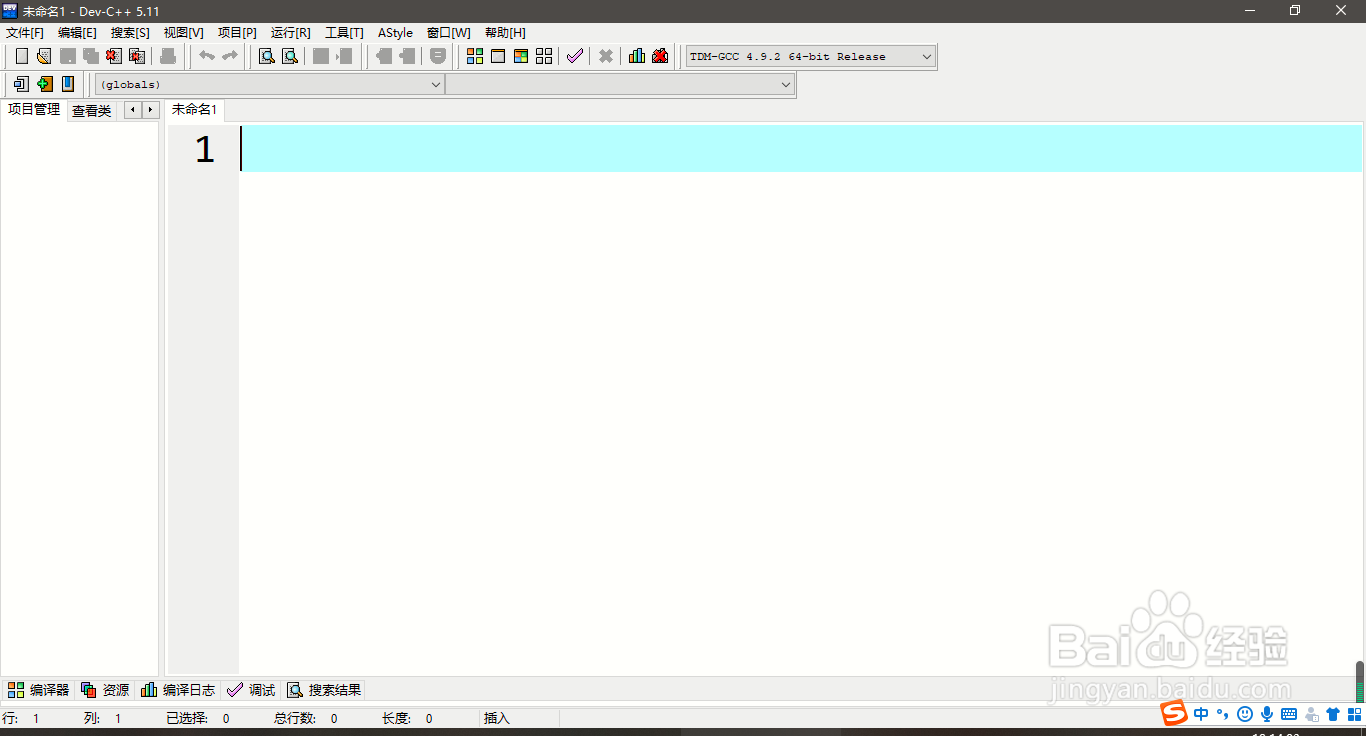Click the blue book icon in second toolbar
The height and width of the screenshot is (736, 1366).
pyautogui.click(x=68, y=84)
